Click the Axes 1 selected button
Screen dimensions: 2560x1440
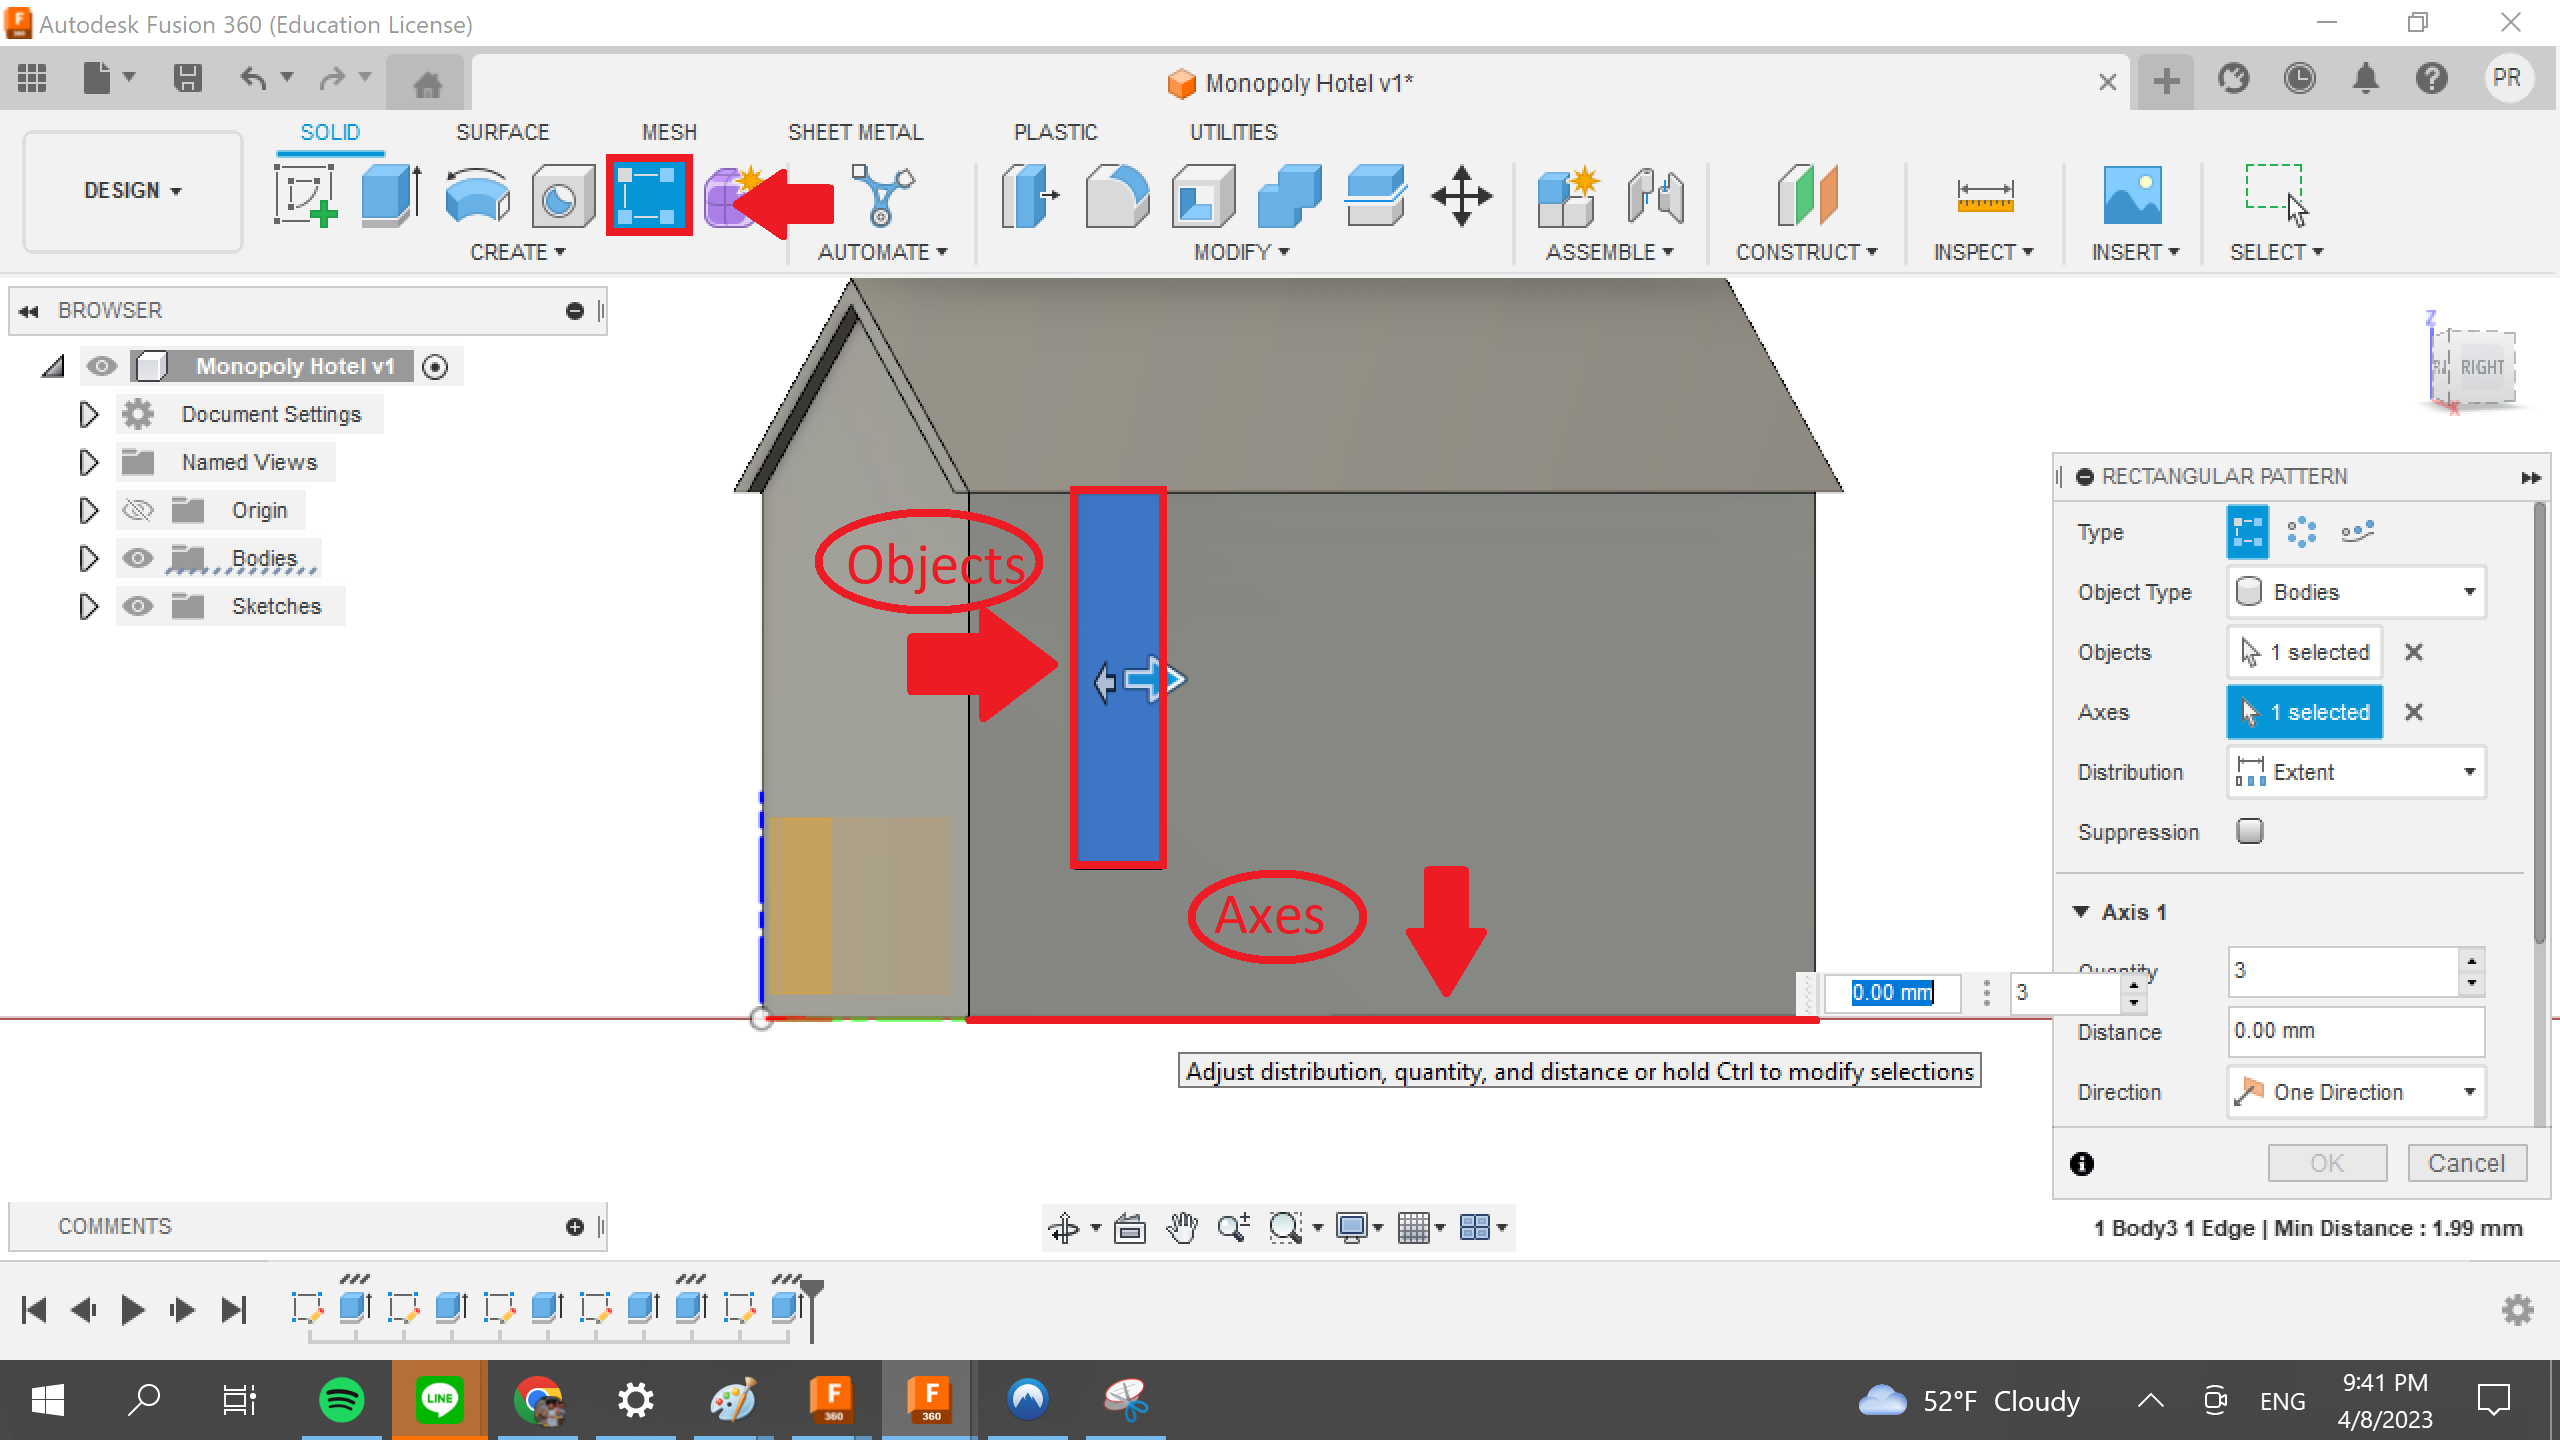(x=2305, y=712)
